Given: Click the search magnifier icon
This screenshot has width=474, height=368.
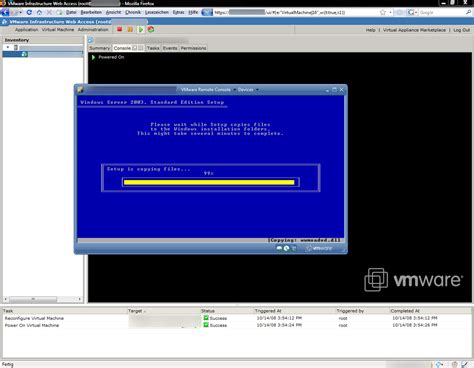Looking at the screenshot, I should coord(469,12).
